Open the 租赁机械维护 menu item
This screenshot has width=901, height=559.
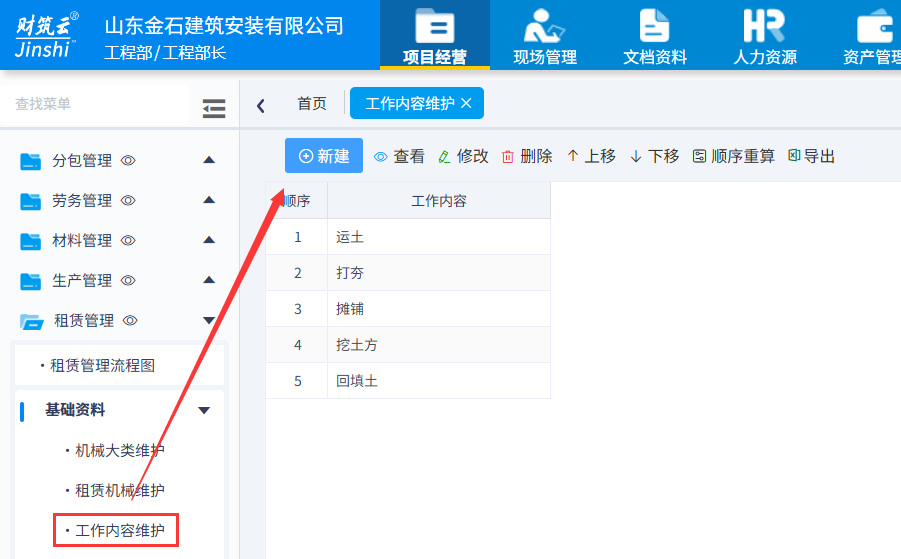click(x=120, y=490)
